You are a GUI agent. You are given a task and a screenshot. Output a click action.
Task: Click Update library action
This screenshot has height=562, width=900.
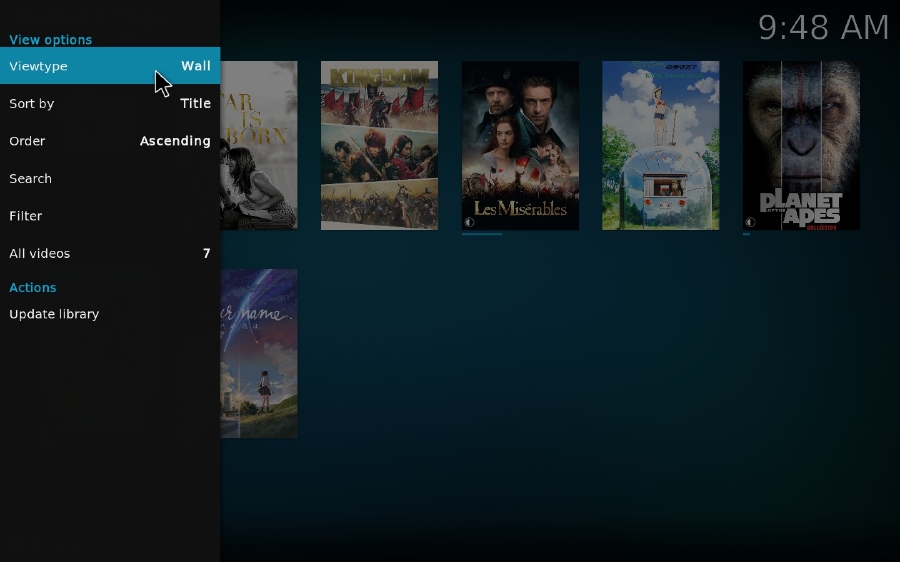[110, 314]
